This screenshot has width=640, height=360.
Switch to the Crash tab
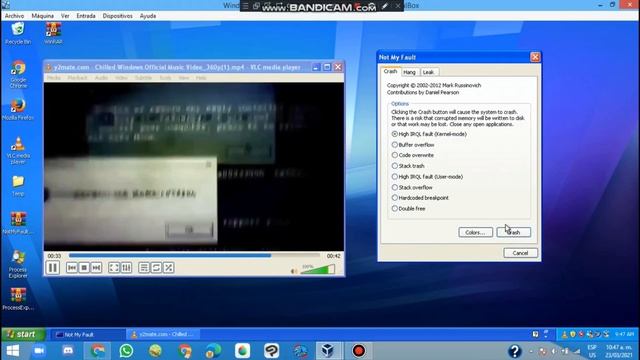(390, 71)
